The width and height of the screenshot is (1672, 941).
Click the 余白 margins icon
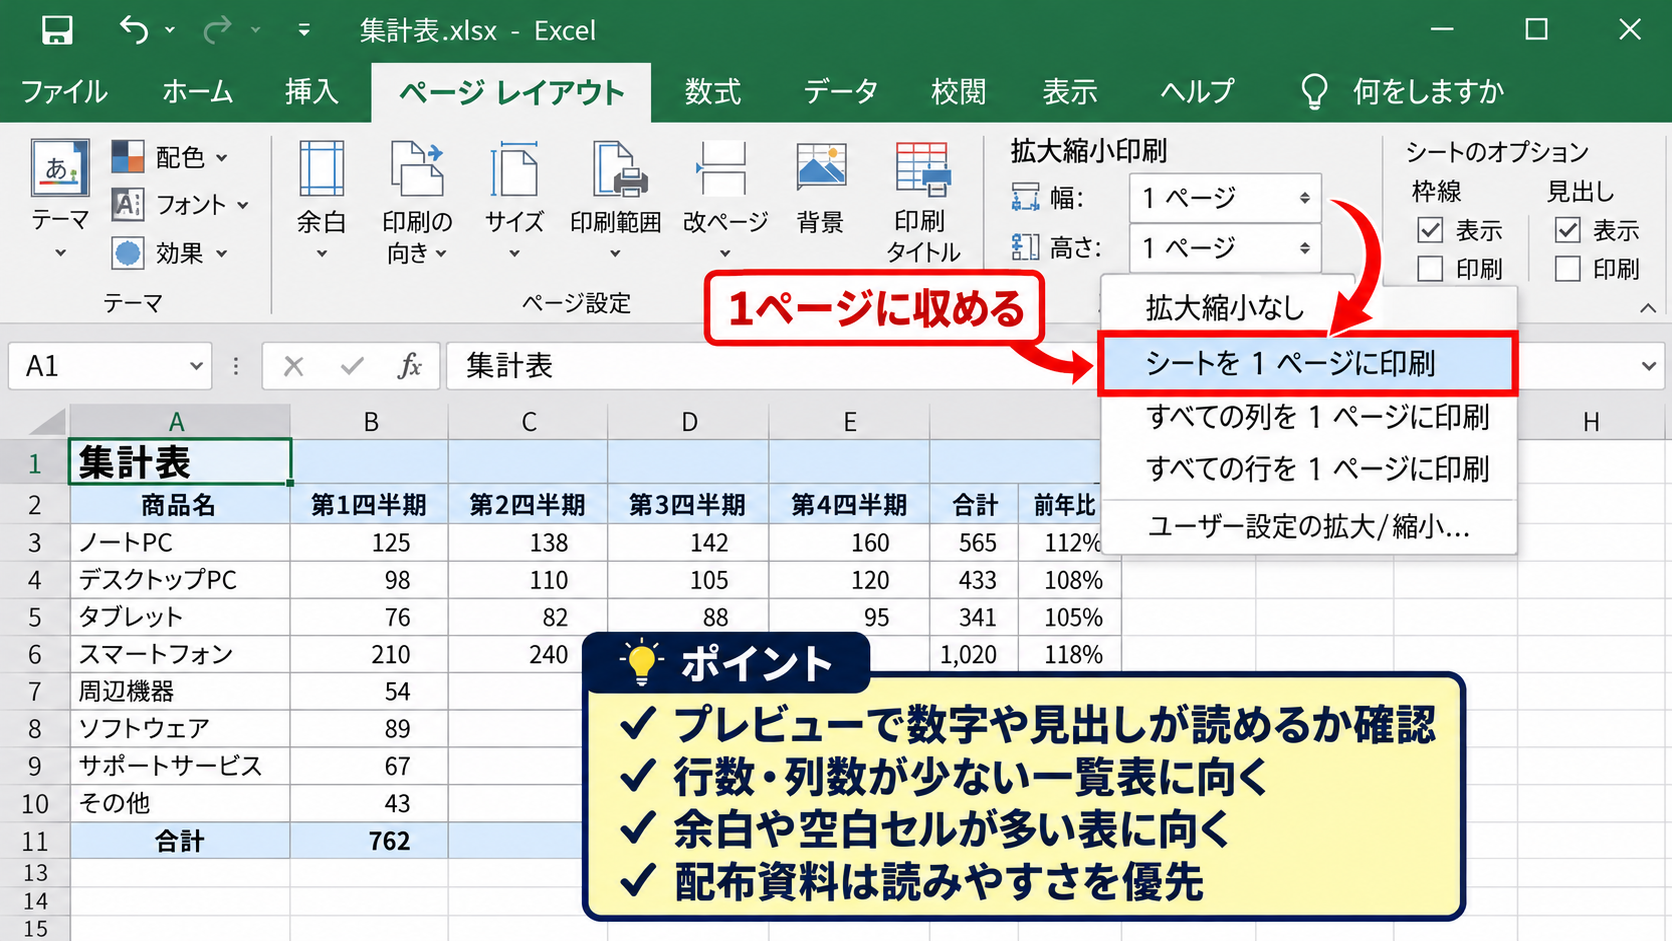(321, 169)
